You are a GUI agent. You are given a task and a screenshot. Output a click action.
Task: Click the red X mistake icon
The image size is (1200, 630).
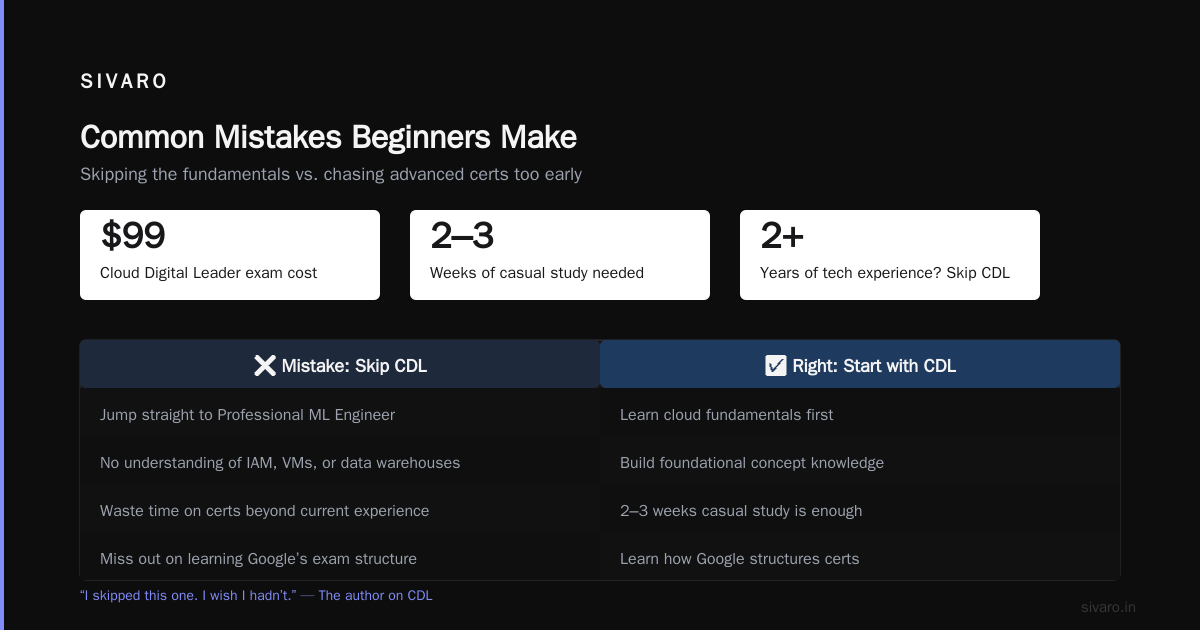265,366
